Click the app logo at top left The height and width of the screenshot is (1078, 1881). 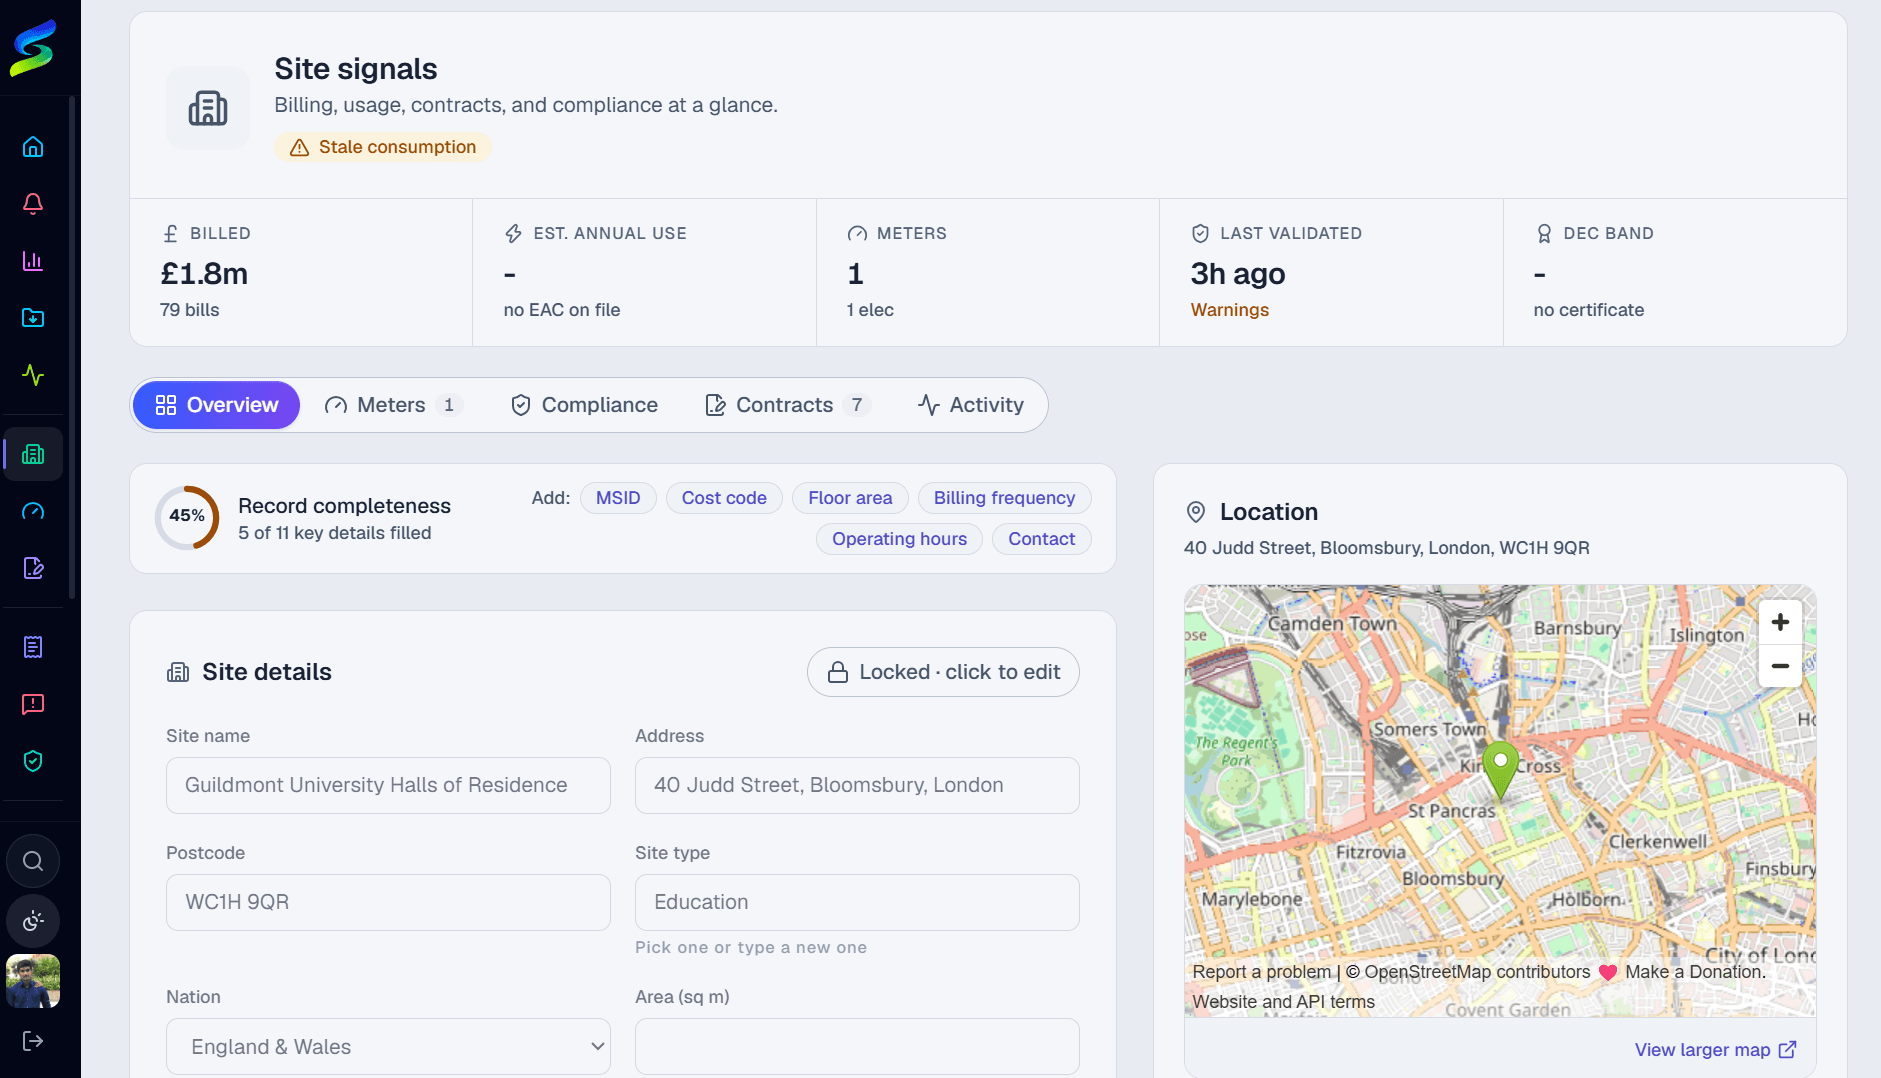click(x=33, y=48)
